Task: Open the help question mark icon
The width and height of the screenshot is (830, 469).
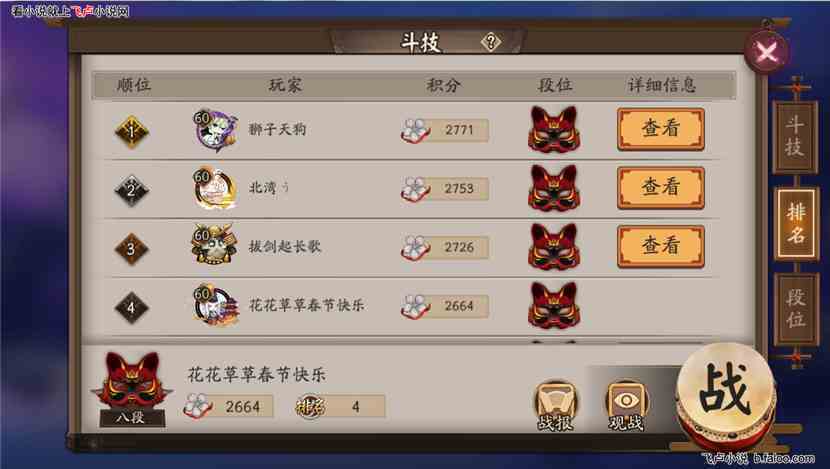Action: (x=491, y=42)
